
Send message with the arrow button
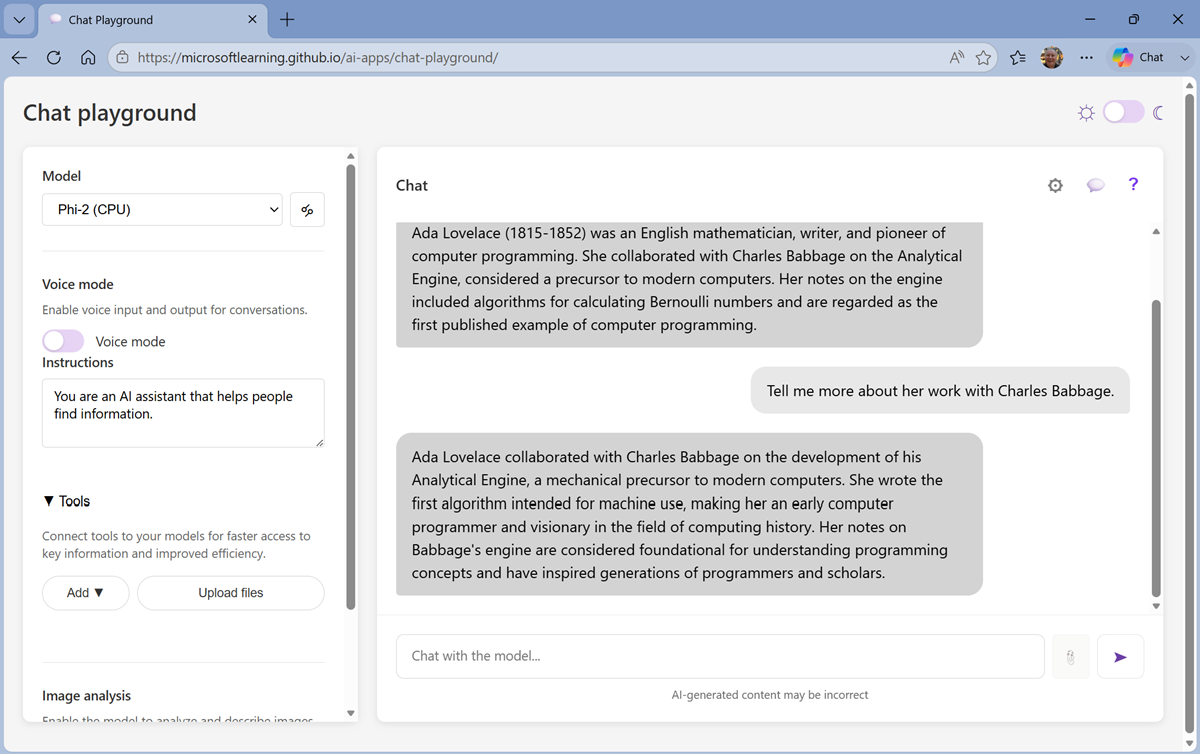coord(1120,657)
